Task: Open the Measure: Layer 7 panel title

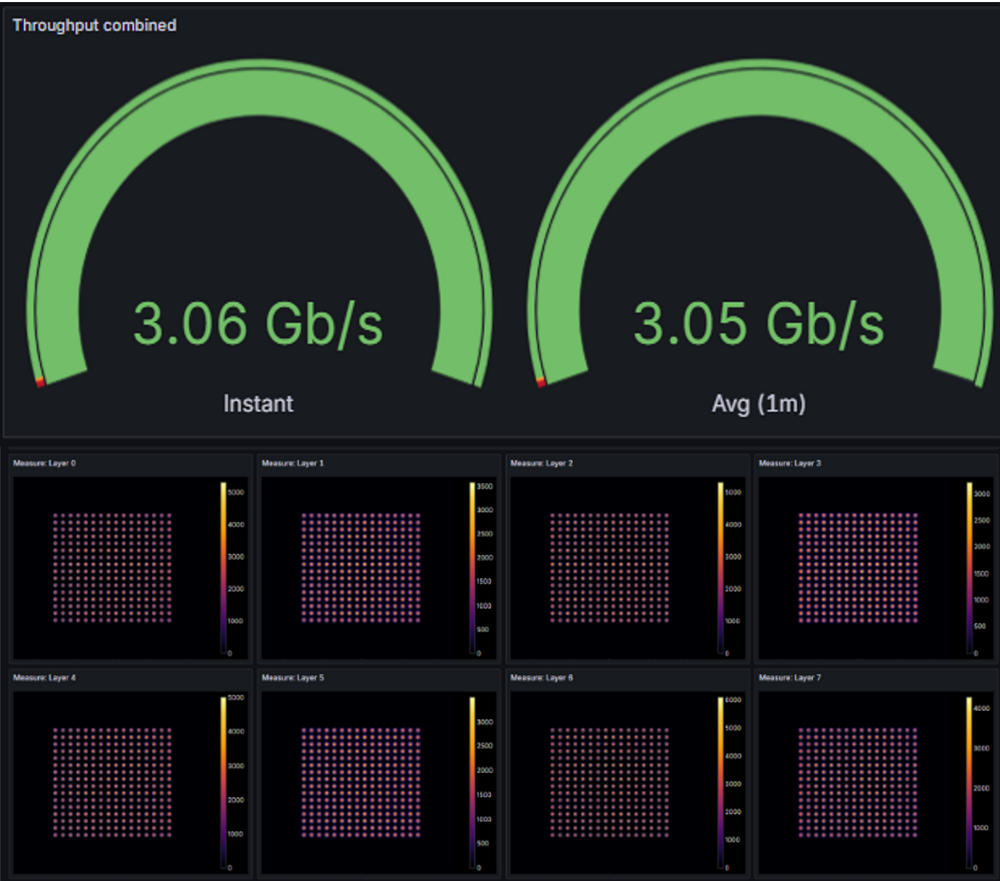Action: click(790, 678)
